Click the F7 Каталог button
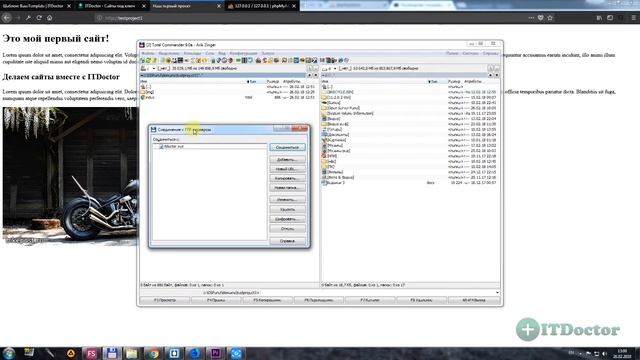The image size is (640, 360). pos(370,300)
